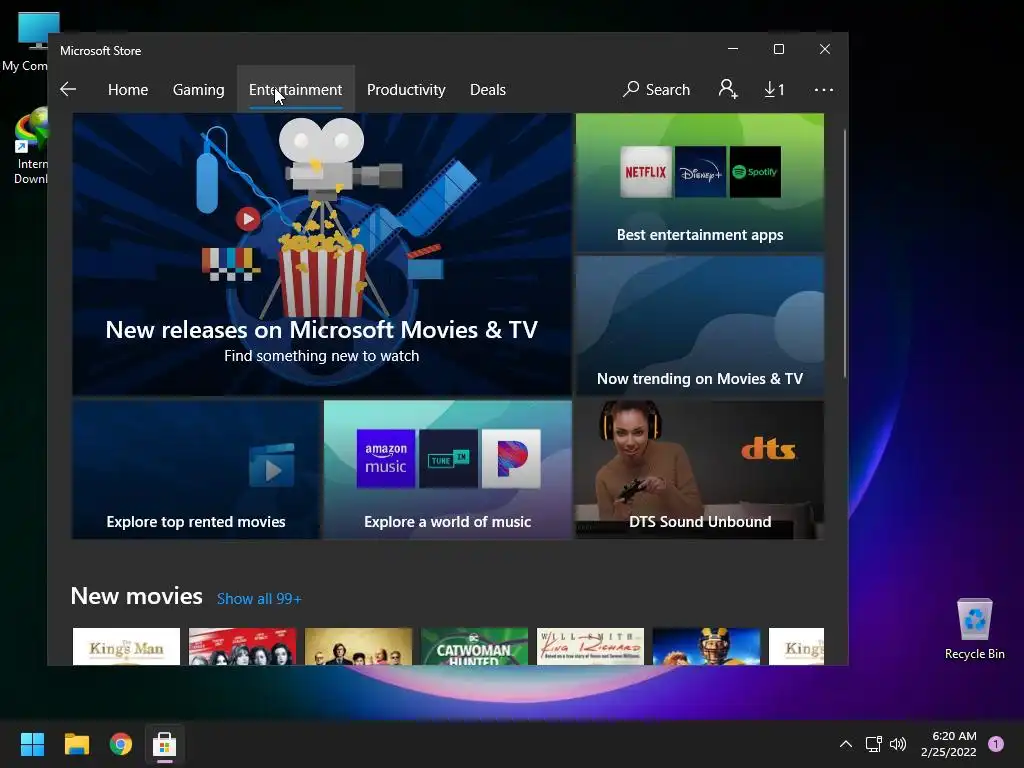
Task: Switch to the Home tab
Action: 128,89
